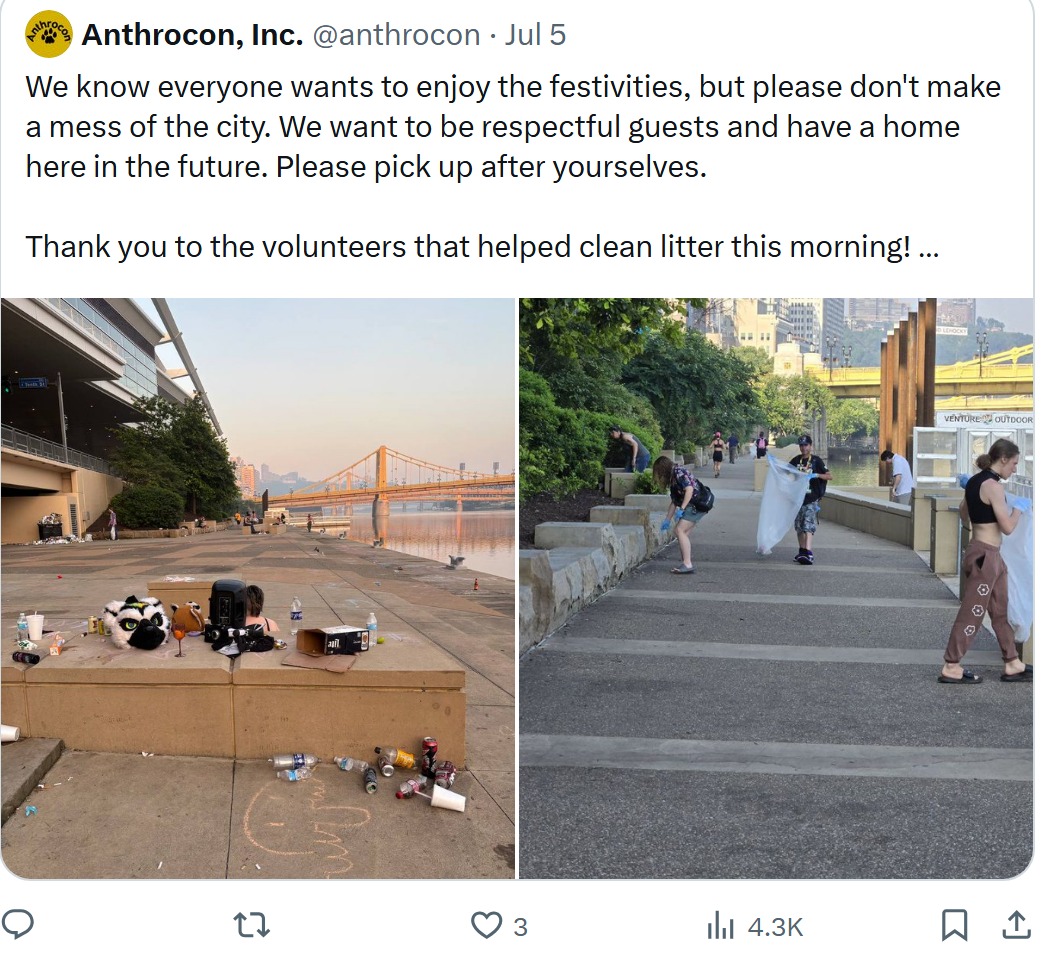Click the "Thank you to the volunteers" line

click(482, 247)
